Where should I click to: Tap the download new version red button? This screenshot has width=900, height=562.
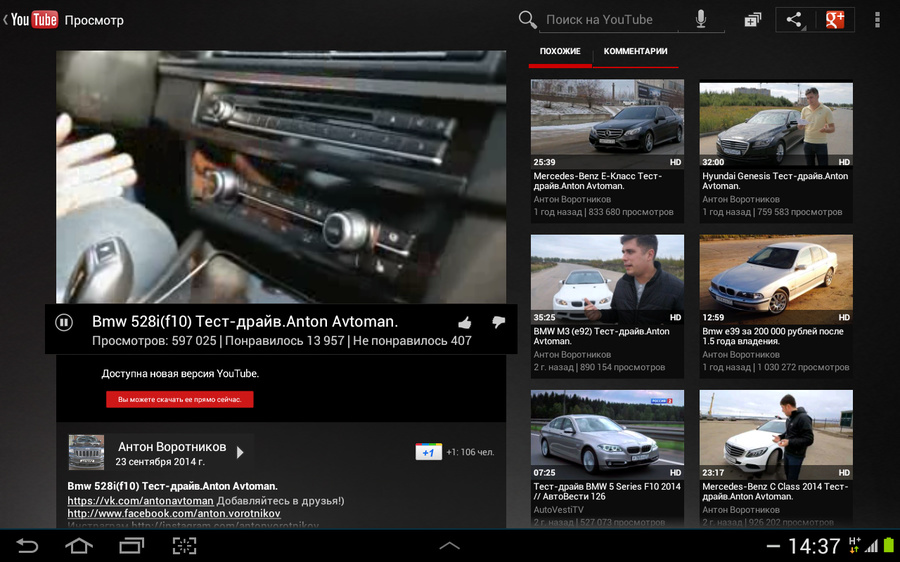click(x=180, y=400)
